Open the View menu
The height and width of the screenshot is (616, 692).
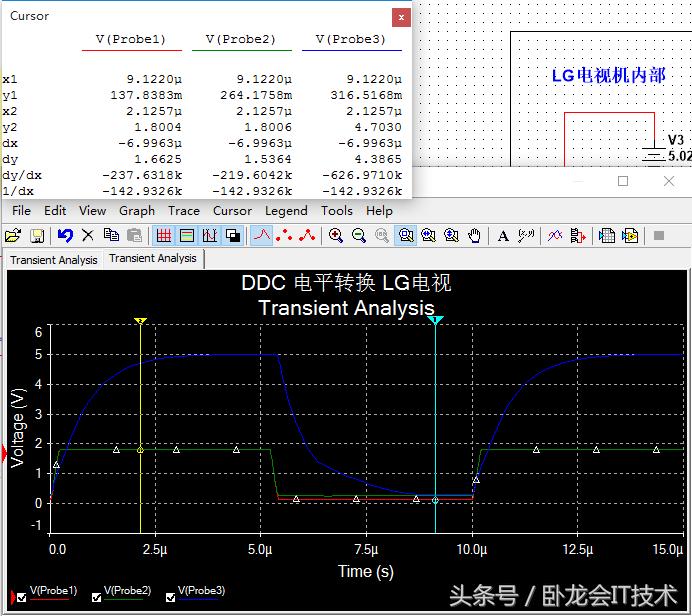point(92,210)
